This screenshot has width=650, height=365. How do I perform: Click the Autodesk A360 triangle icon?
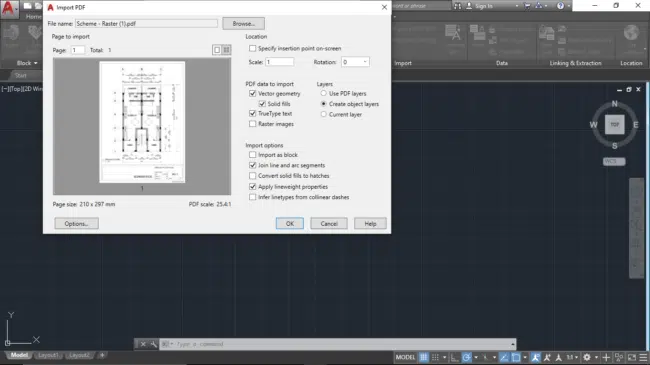click(x=538, y=6)
